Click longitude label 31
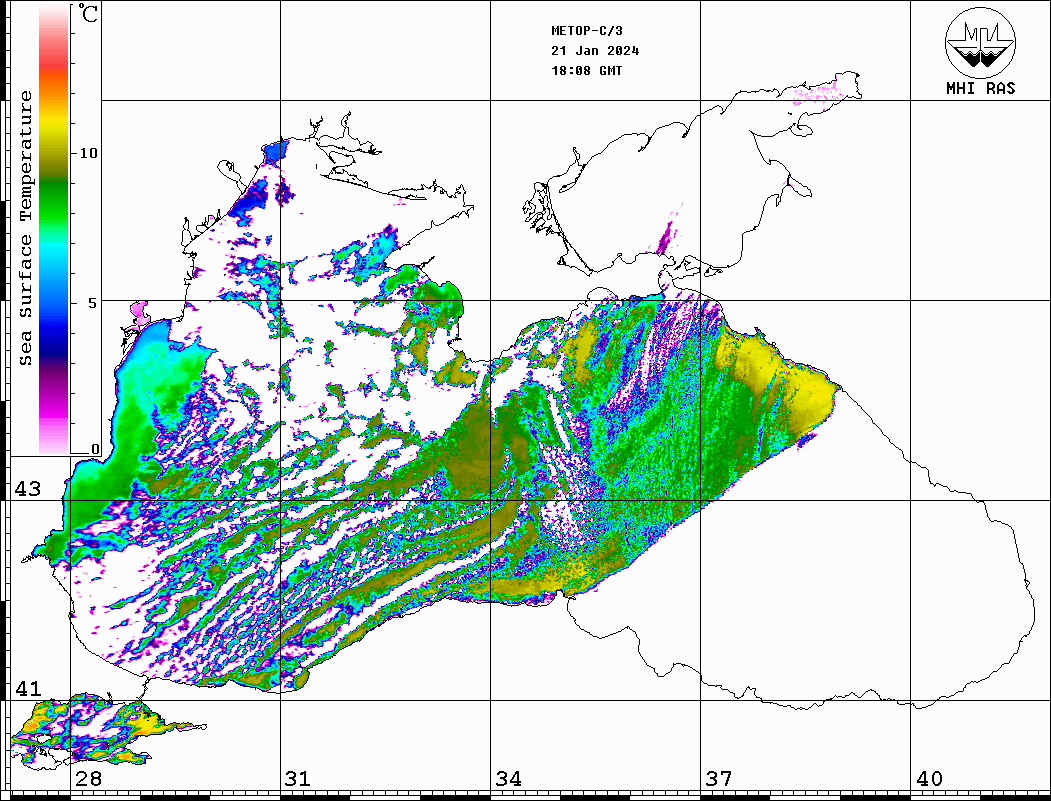 [298, 778]
